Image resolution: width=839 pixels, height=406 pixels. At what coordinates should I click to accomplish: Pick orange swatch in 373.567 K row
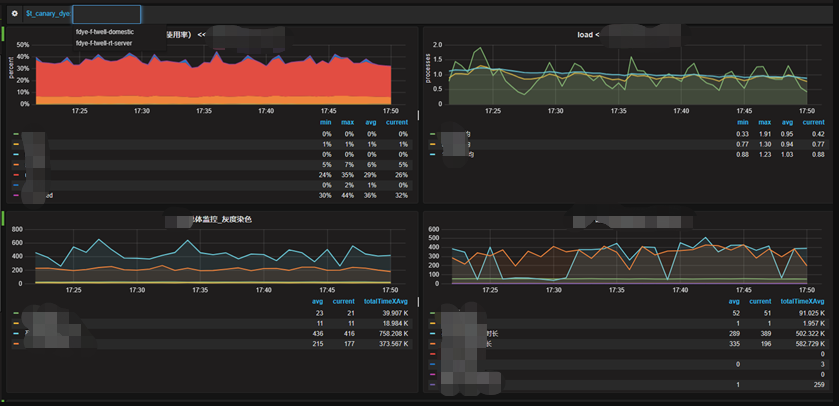16,343
